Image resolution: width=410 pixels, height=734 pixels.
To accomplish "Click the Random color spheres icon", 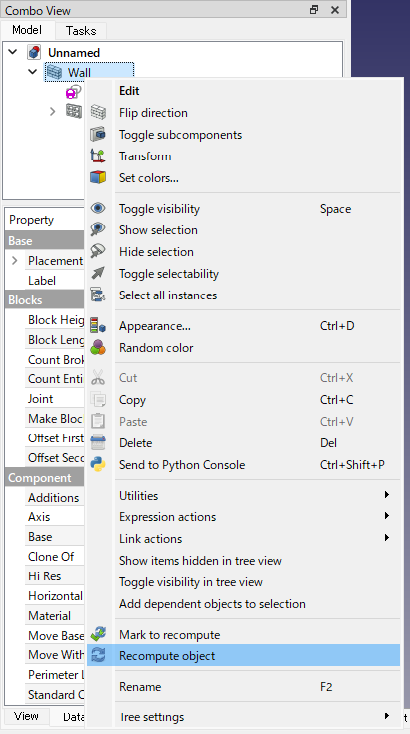I will [98, 348].
